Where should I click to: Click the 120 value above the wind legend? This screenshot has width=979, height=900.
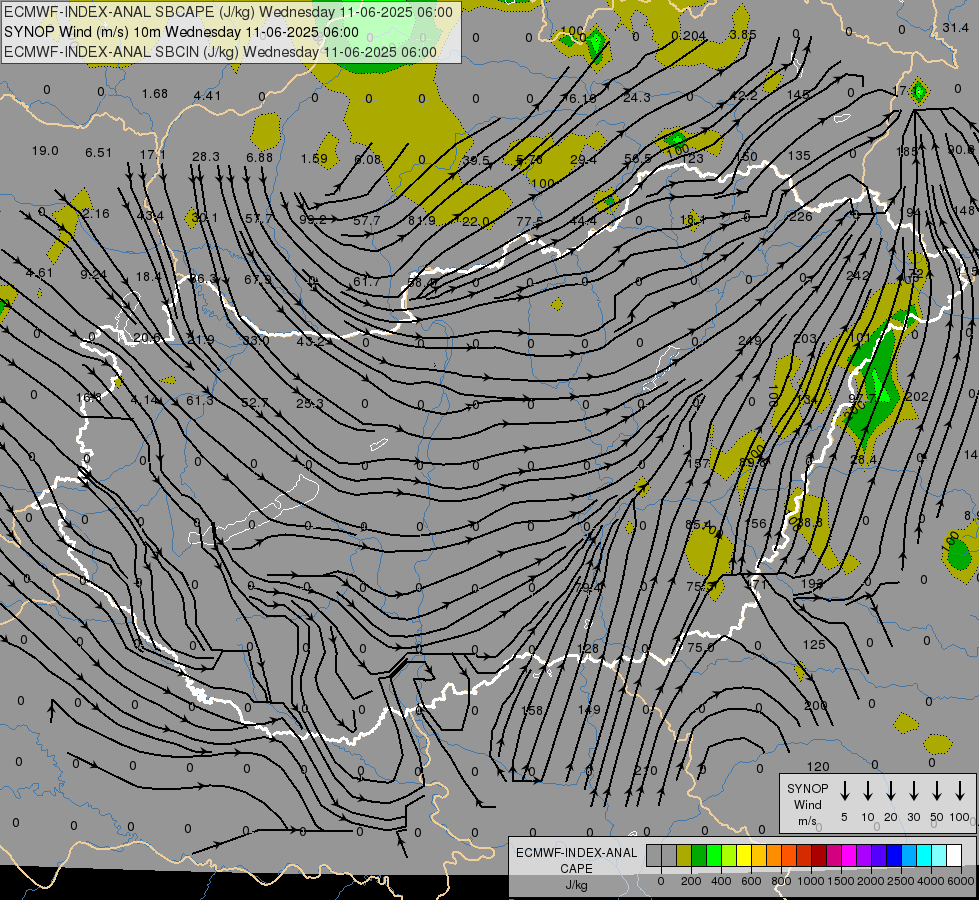point(818,766)
